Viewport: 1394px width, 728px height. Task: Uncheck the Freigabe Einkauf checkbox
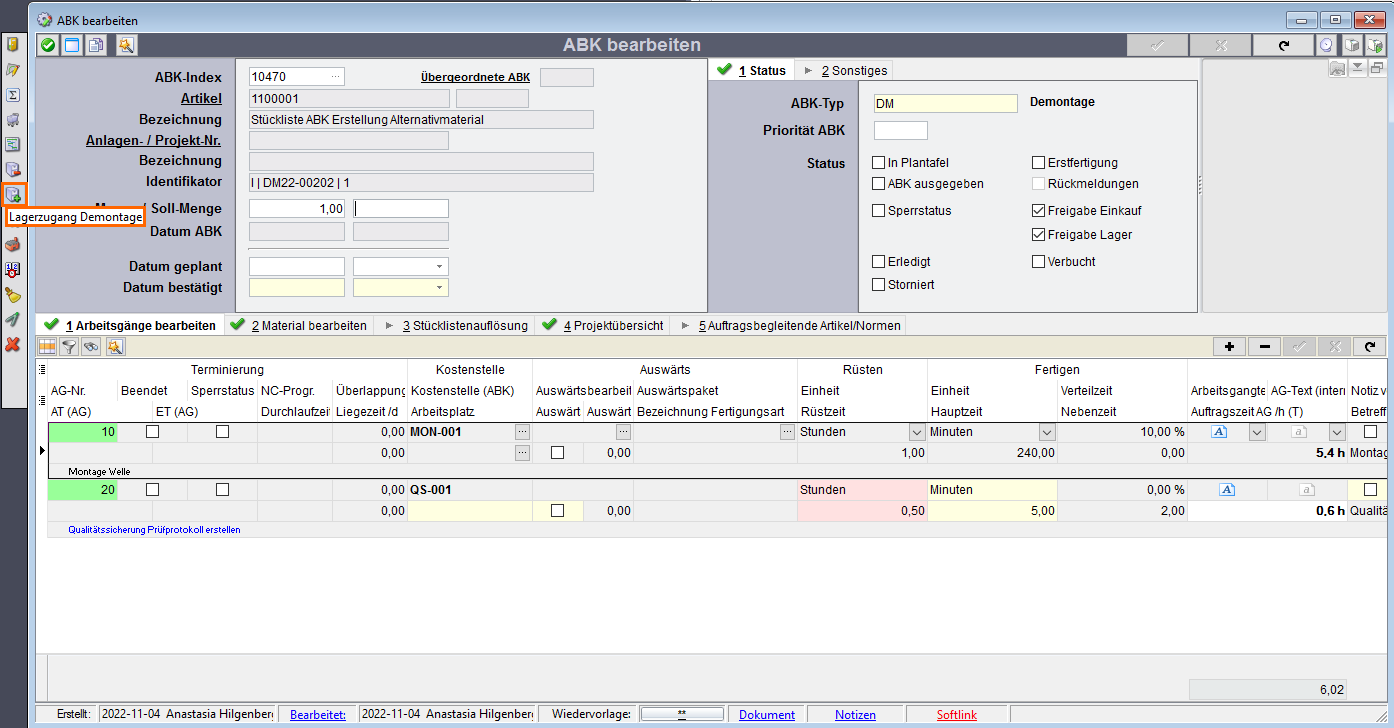tap(1039, 211)
